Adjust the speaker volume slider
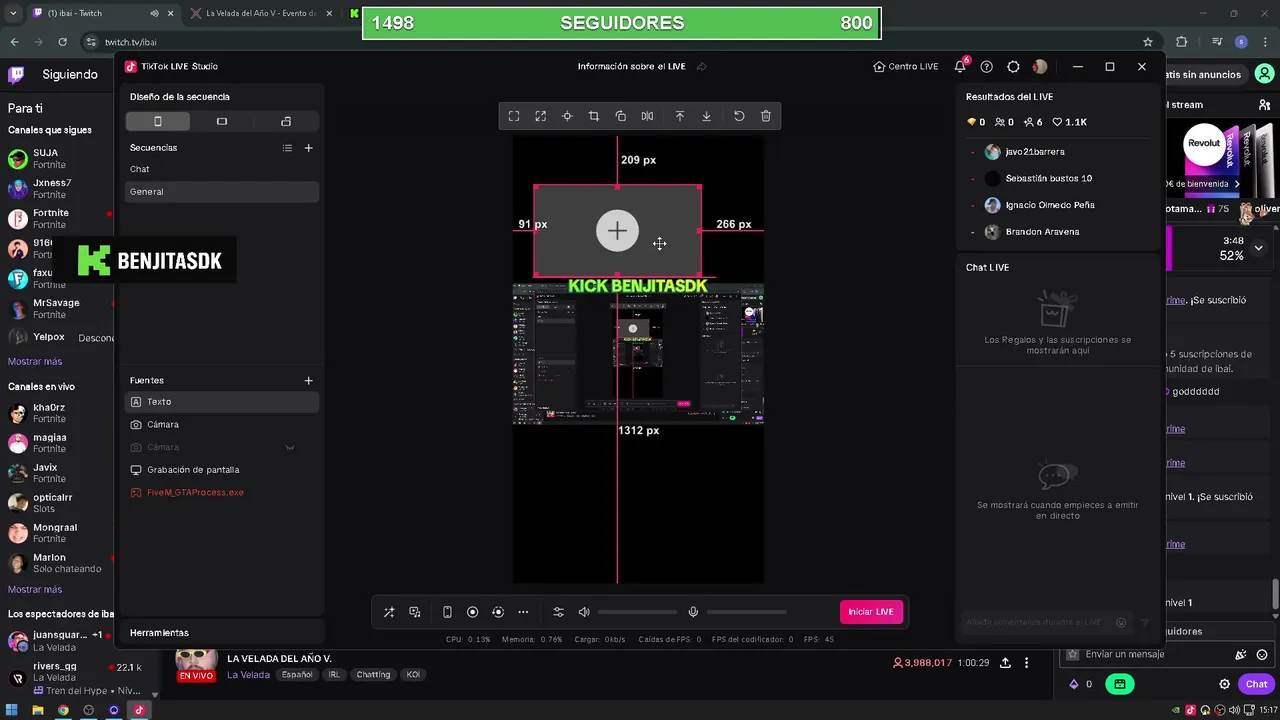Image resolution: width=1280 pixels, height=720 pixels. coord(637,612)
